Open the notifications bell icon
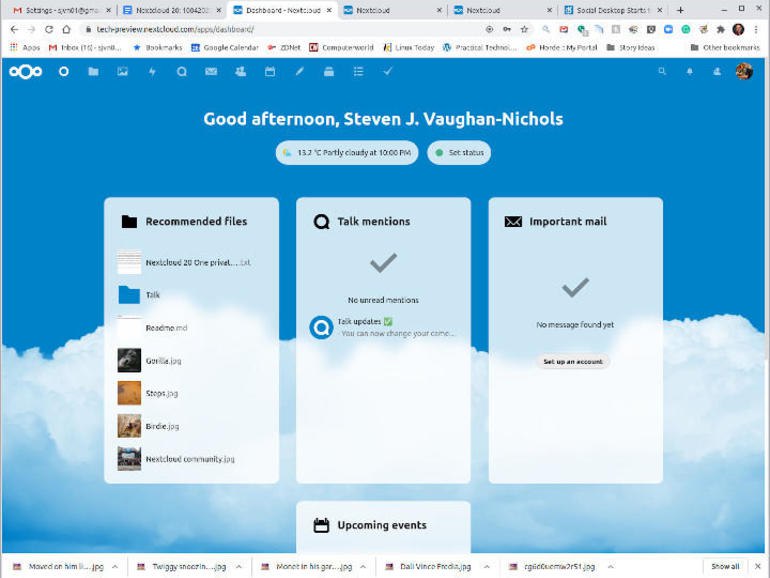Viewport: 770px width, 578px height. pos(689,72)
